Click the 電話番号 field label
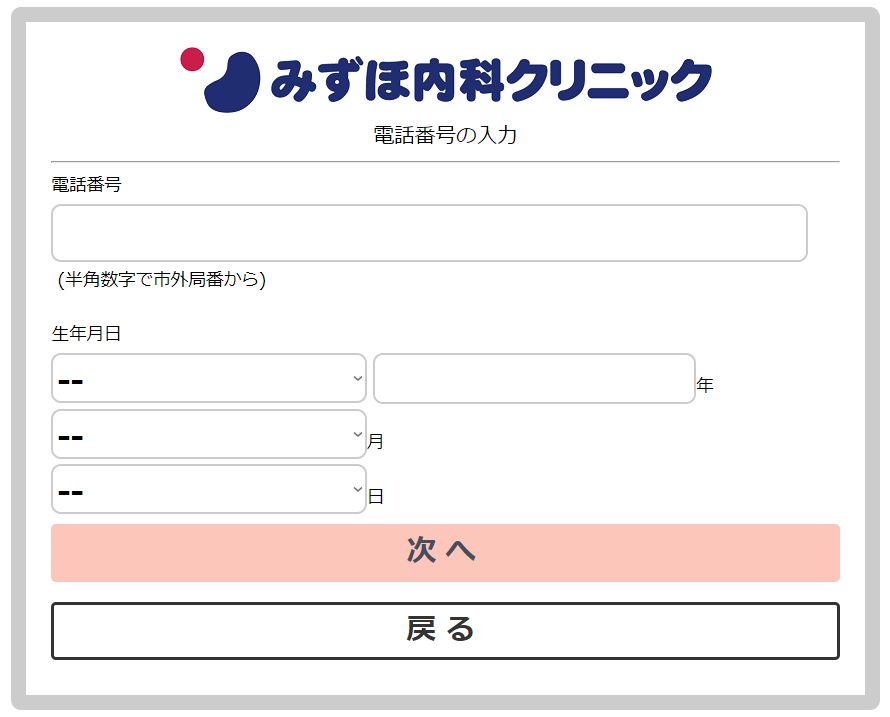The height and width of the screenshot is (717, 890). coord(86,185)
